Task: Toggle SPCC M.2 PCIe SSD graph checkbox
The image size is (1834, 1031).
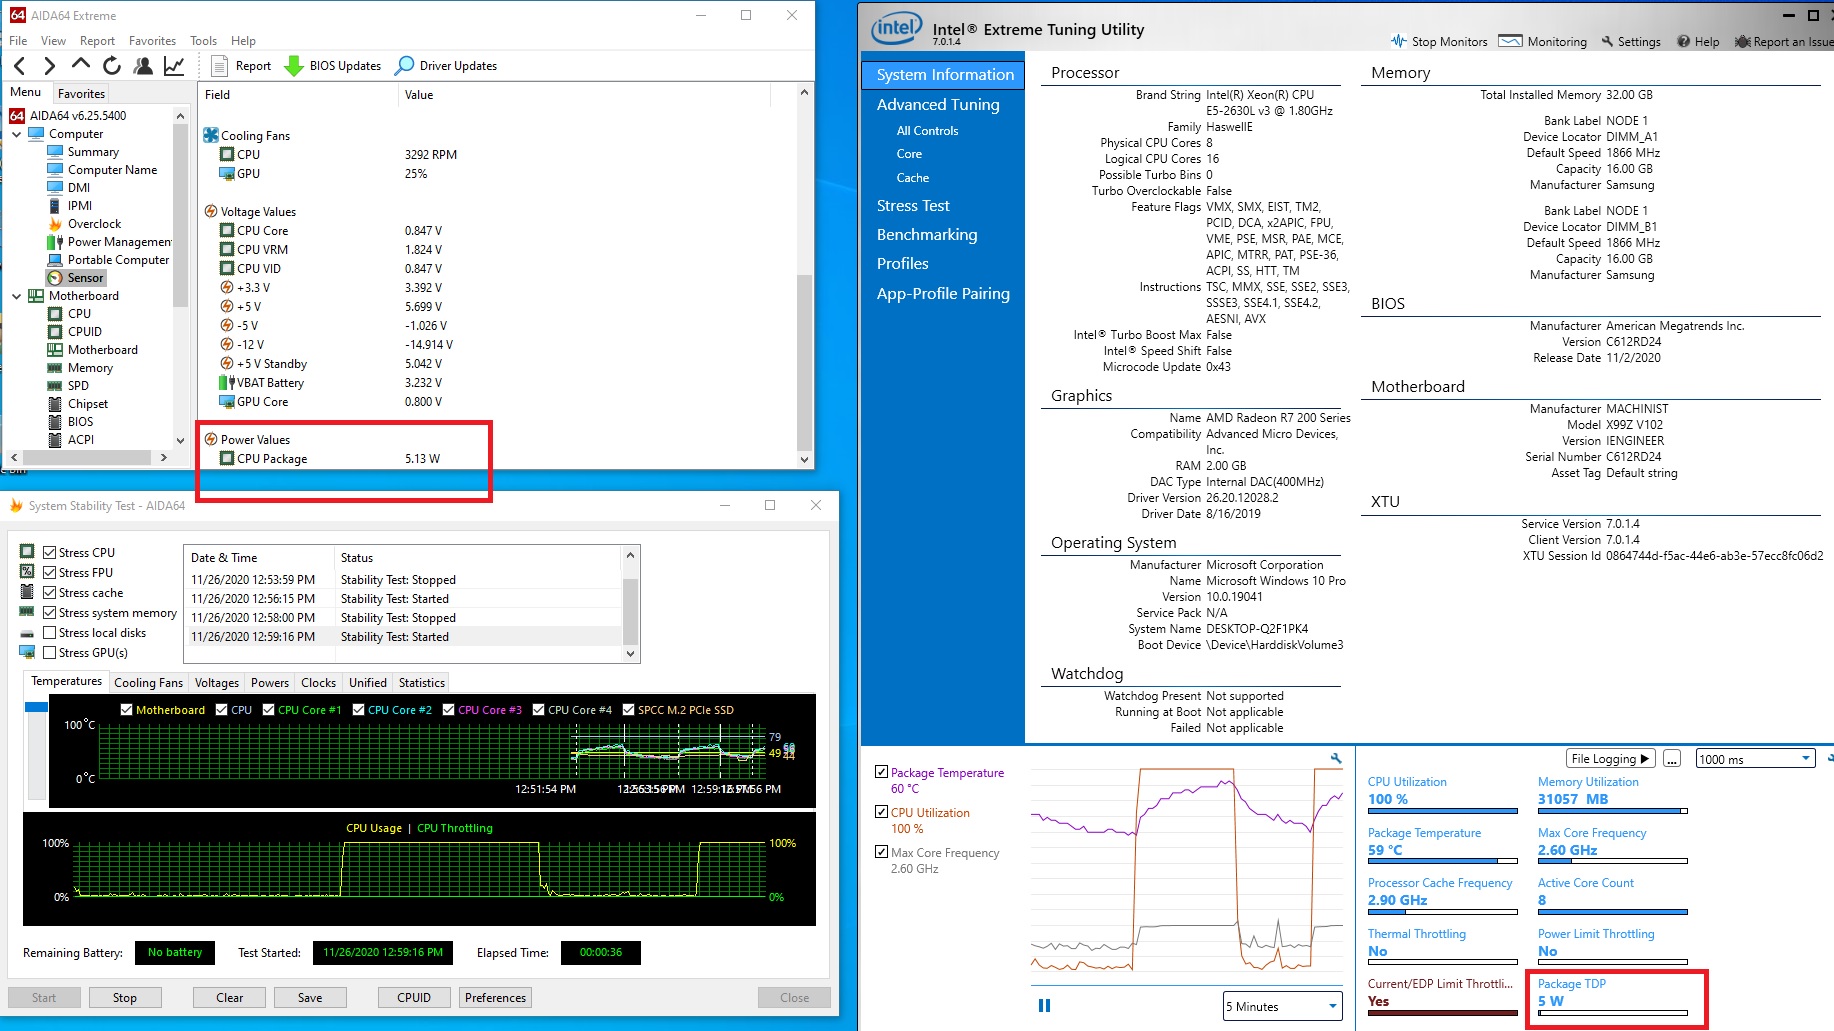Action: click(x=629, y=710)
